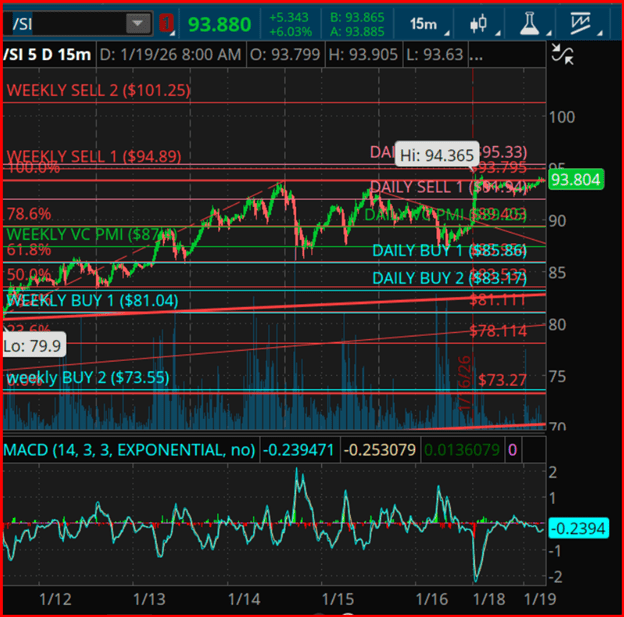This screenshot has height=617, width=624.
Task: Click the +5.343 net change box
Action: tap(290, 23)
